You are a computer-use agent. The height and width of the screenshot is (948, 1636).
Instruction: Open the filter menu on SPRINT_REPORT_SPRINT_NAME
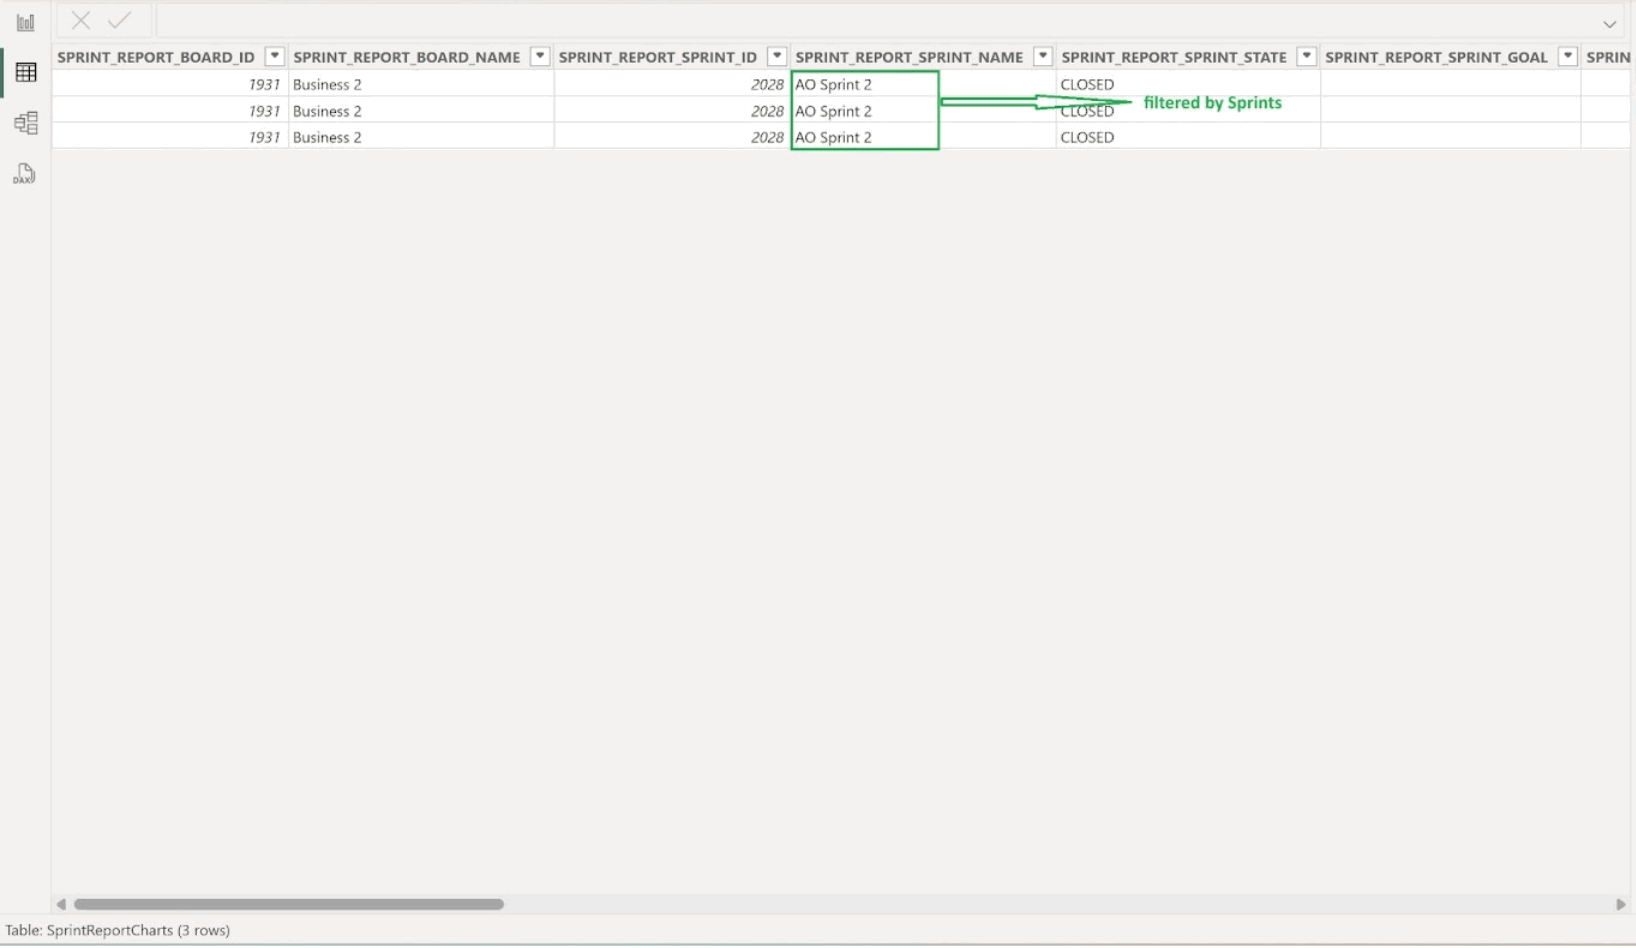point(1043,56)
